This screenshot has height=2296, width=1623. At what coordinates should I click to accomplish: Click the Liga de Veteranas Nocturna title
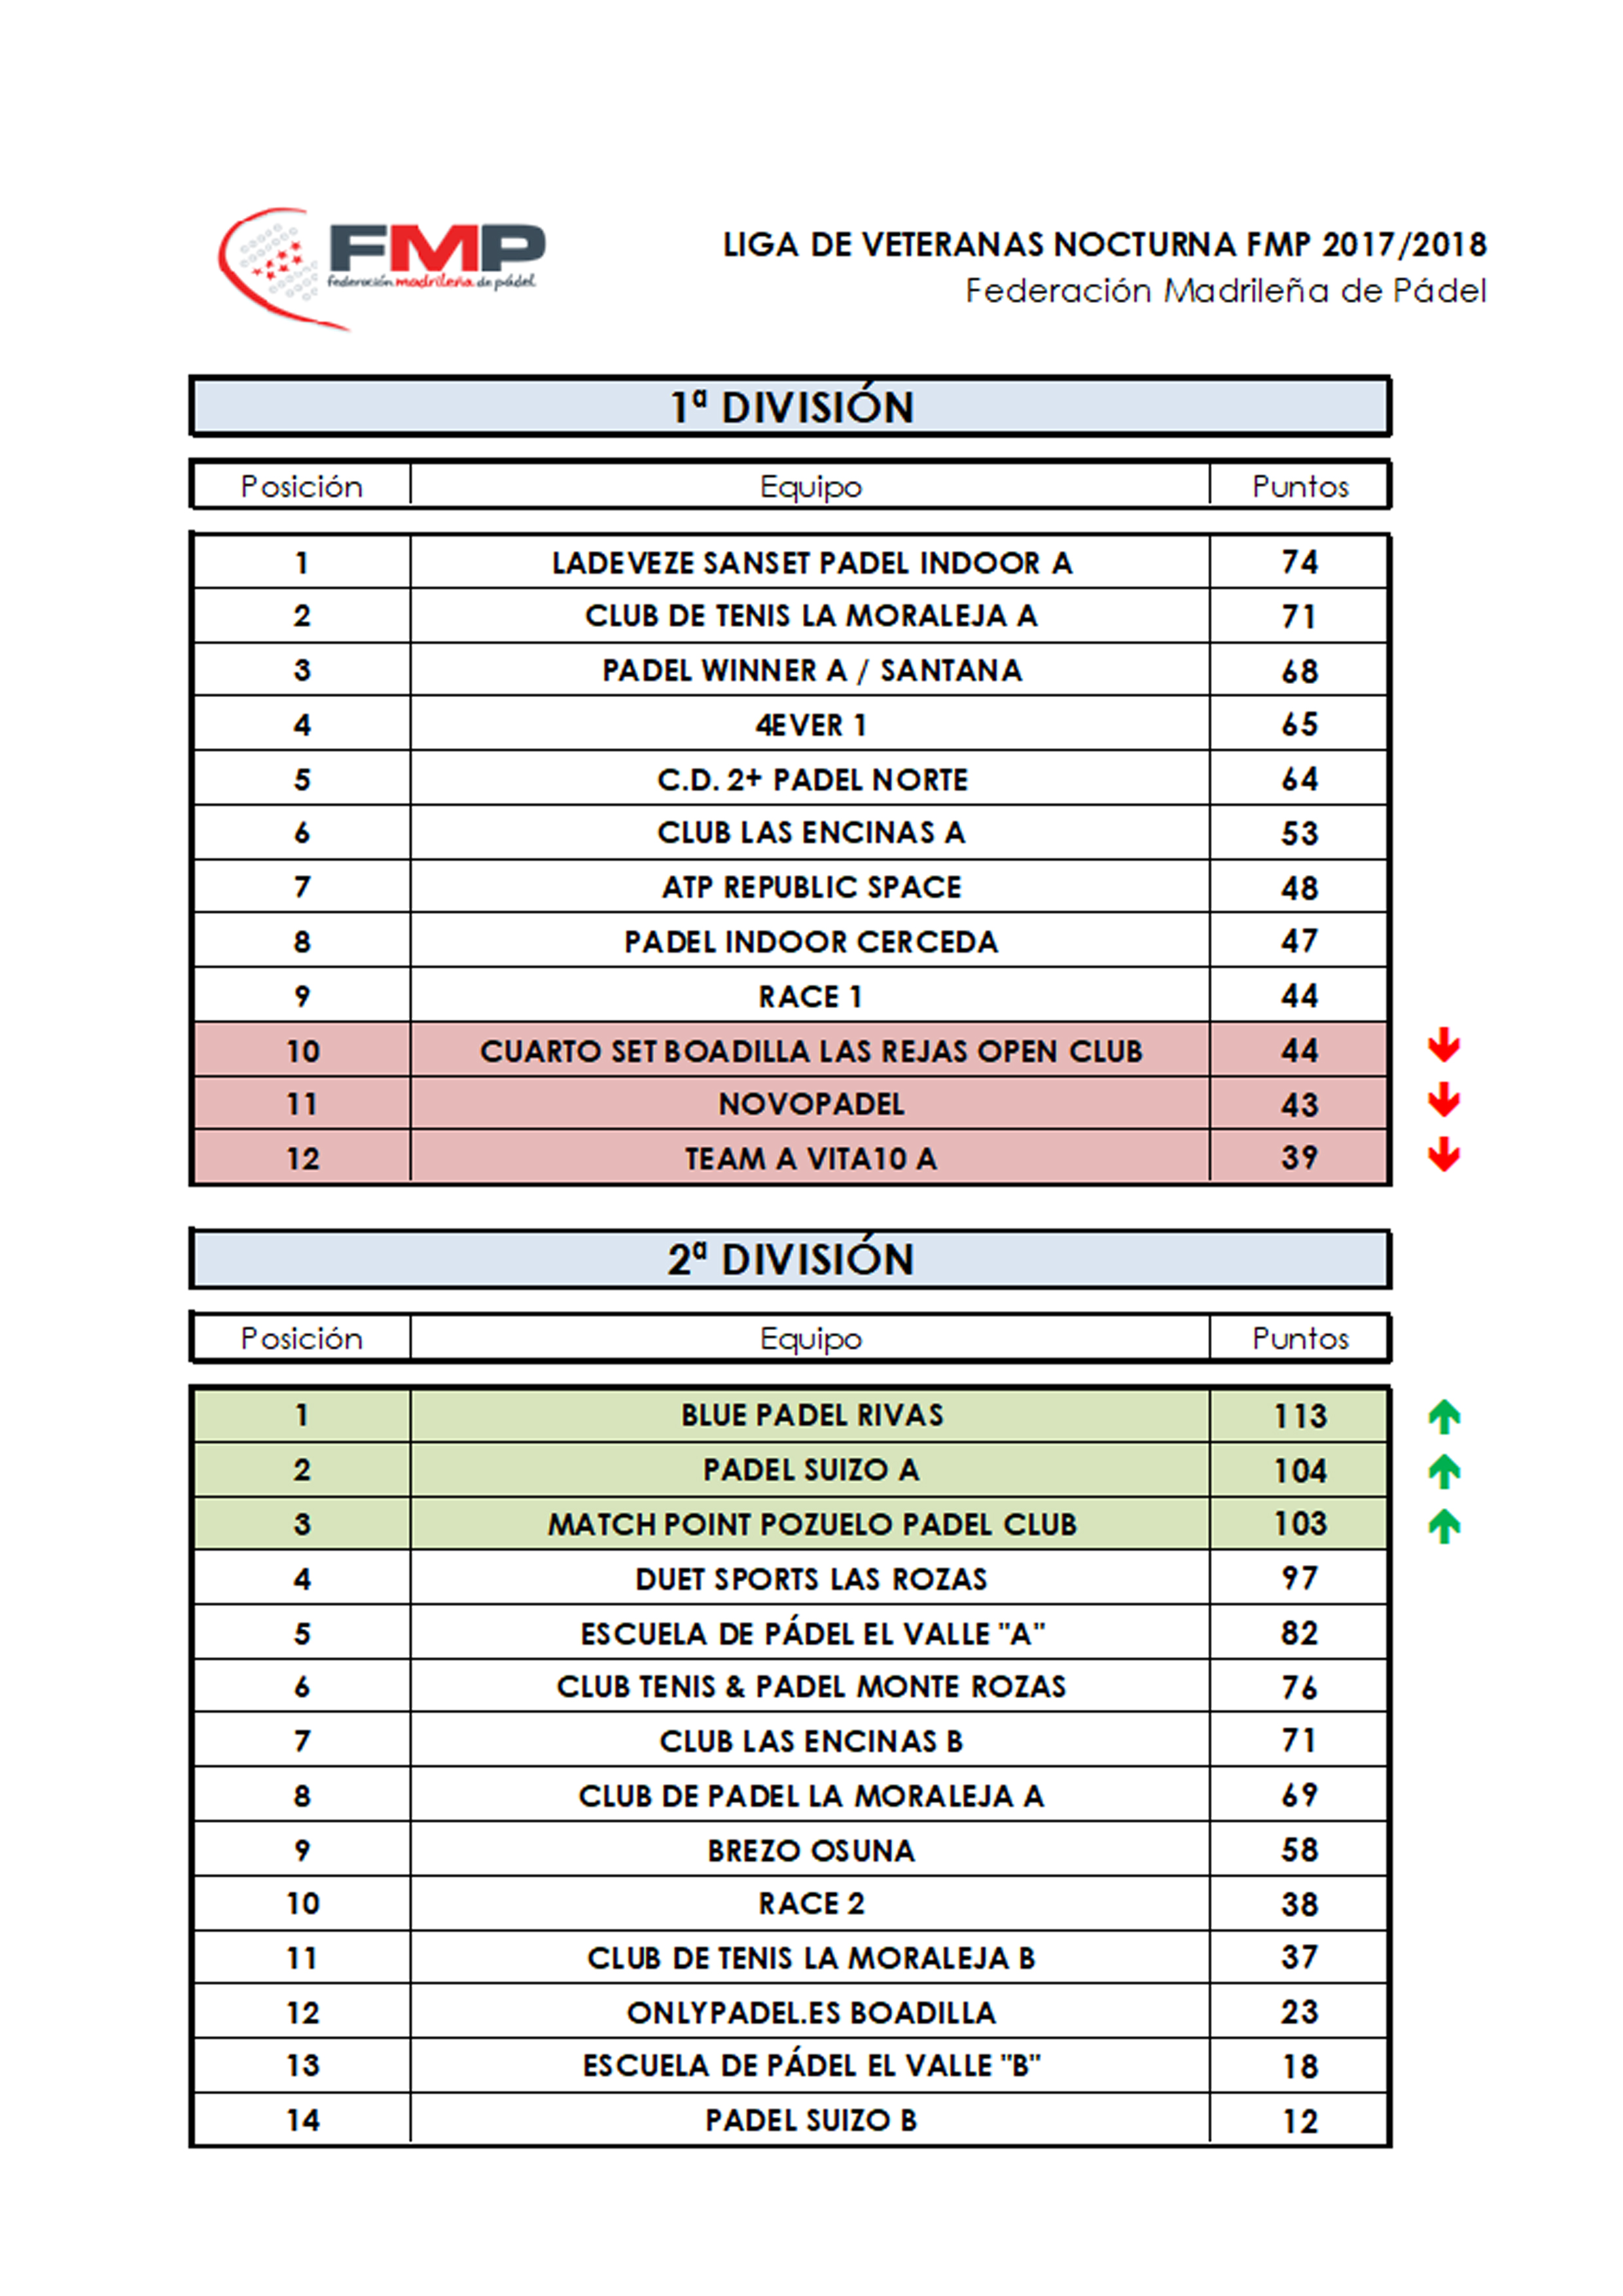[1105, 245]
